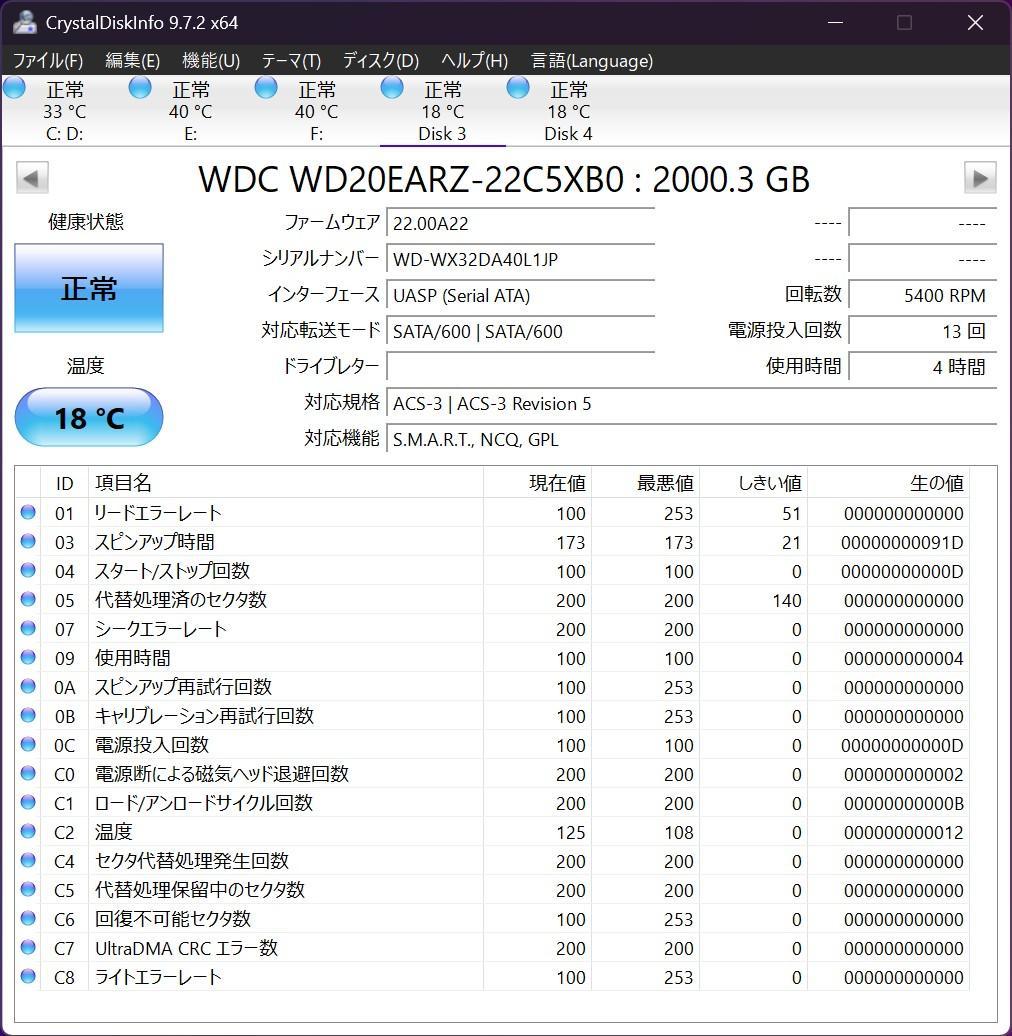Click the 生の値 column header
1012x1036 pixels.
[888, 483]
